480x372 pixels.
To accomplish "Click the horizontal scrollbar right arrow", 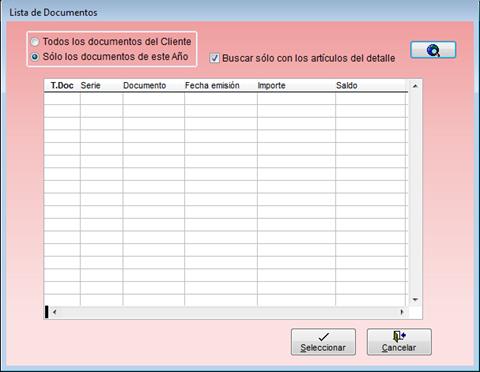I will click(x=402, y=312).
